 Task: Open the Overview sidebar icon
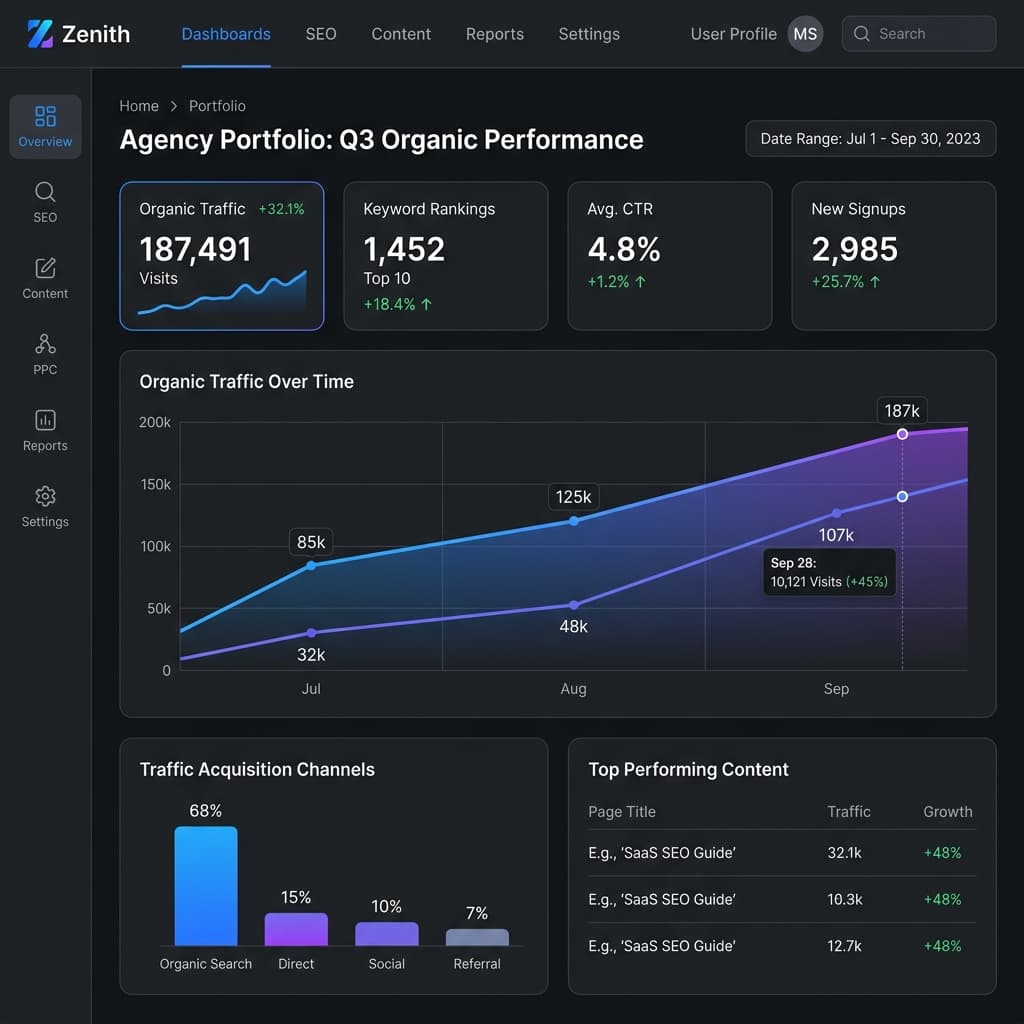tap(45, 116)
